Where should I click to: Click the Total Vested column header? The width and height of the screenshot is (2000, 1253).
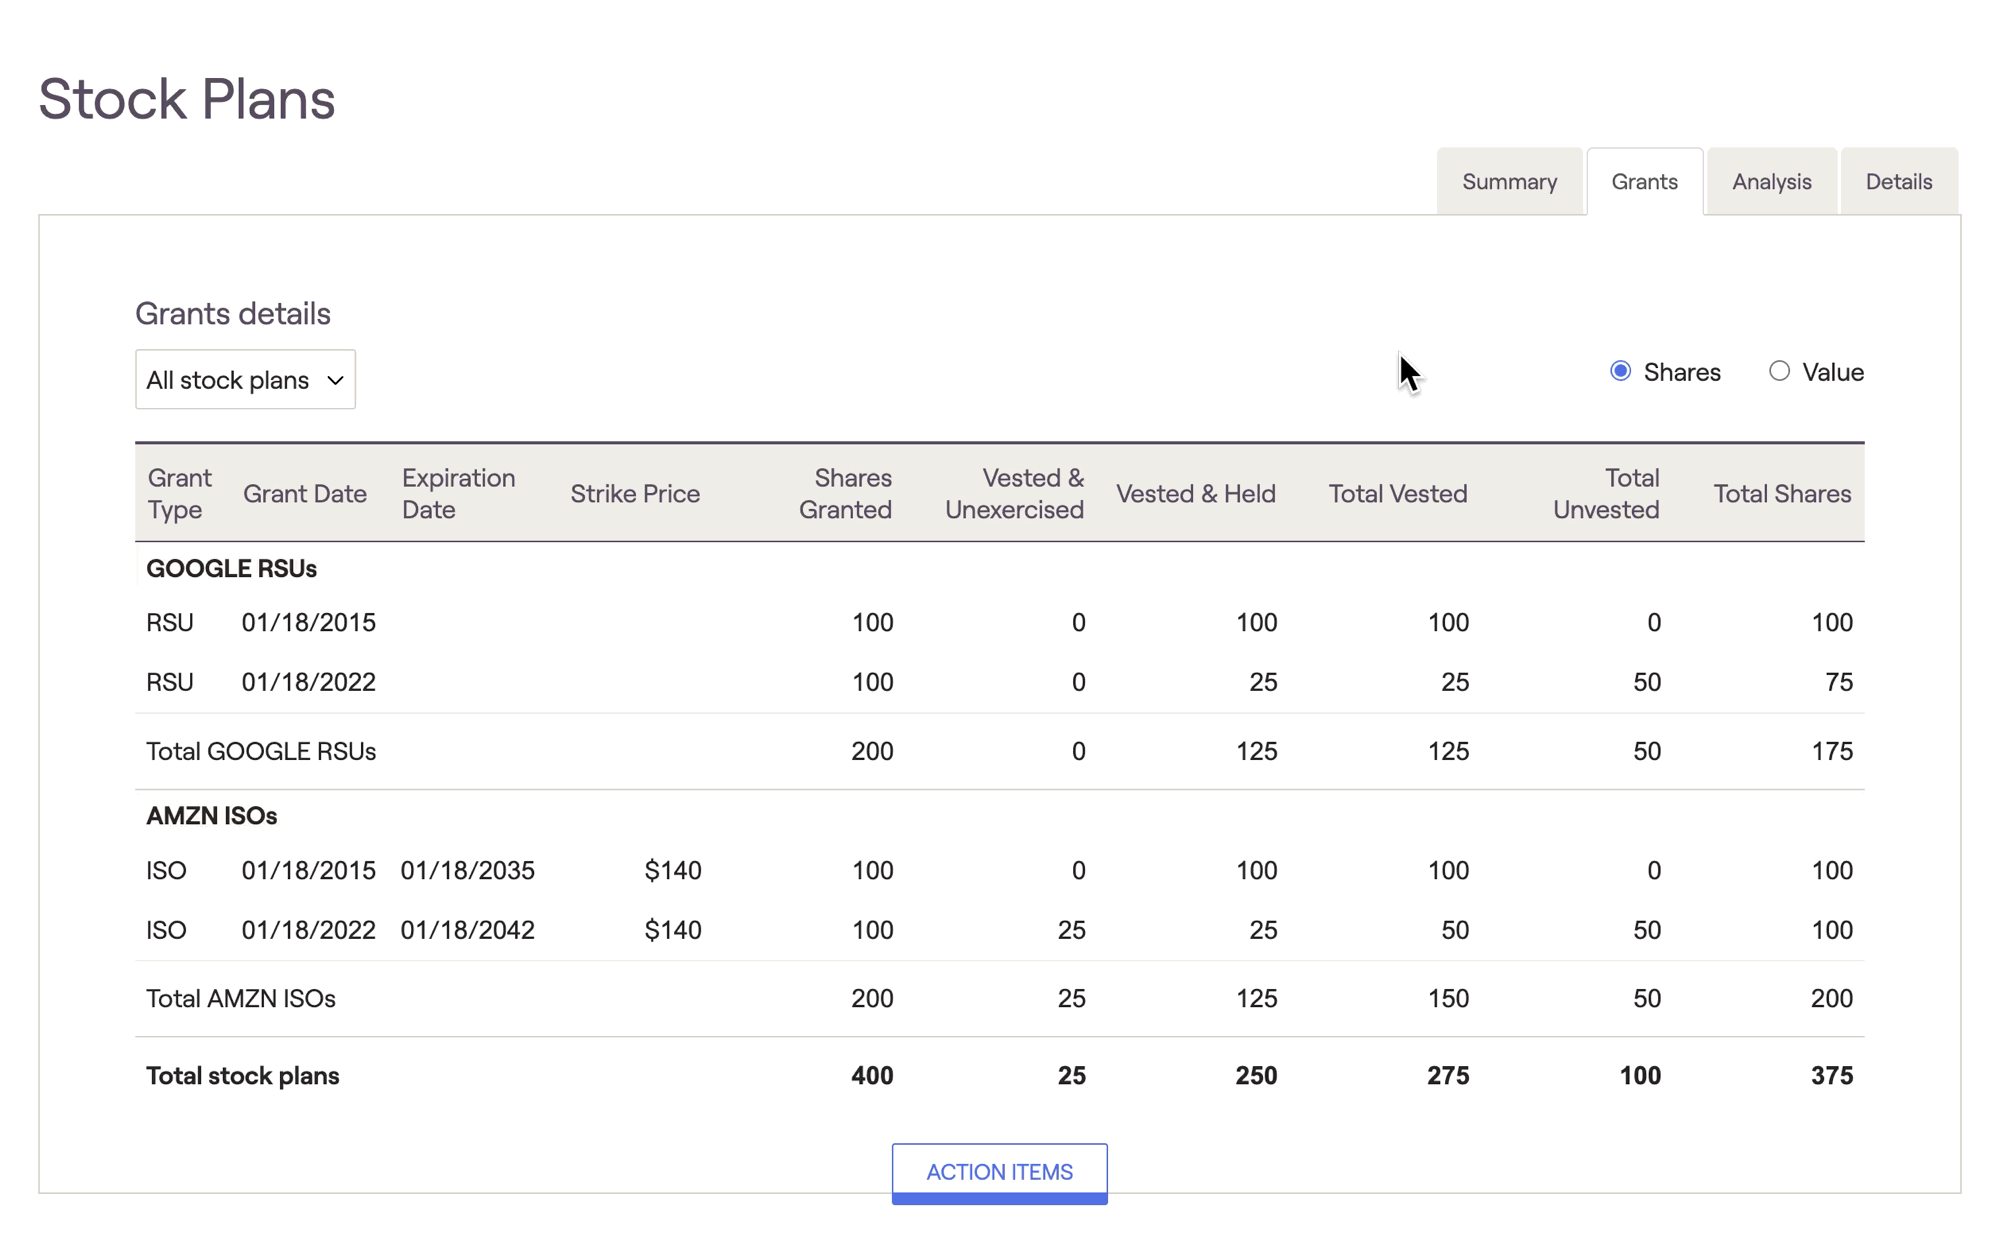click(1397, 494)
